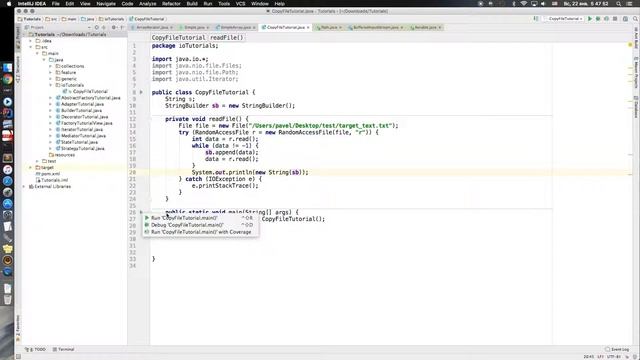Viewport: 640px width, 360px height.
Task: Toggle the Favorites tool window side tab
Action: click(x=18, y=328)
